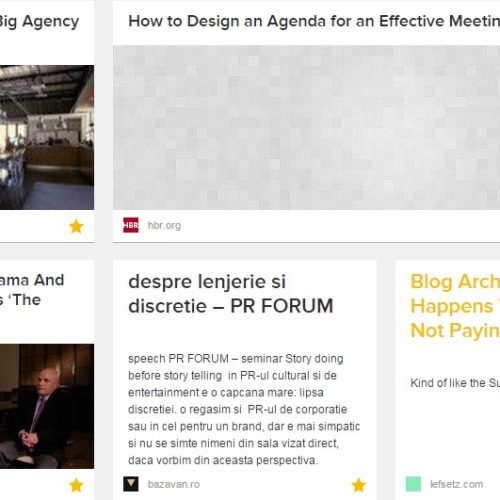Click the gray placeholder image of HBR article
This screenshot has height=500, width=500.
tap(306, 127)
